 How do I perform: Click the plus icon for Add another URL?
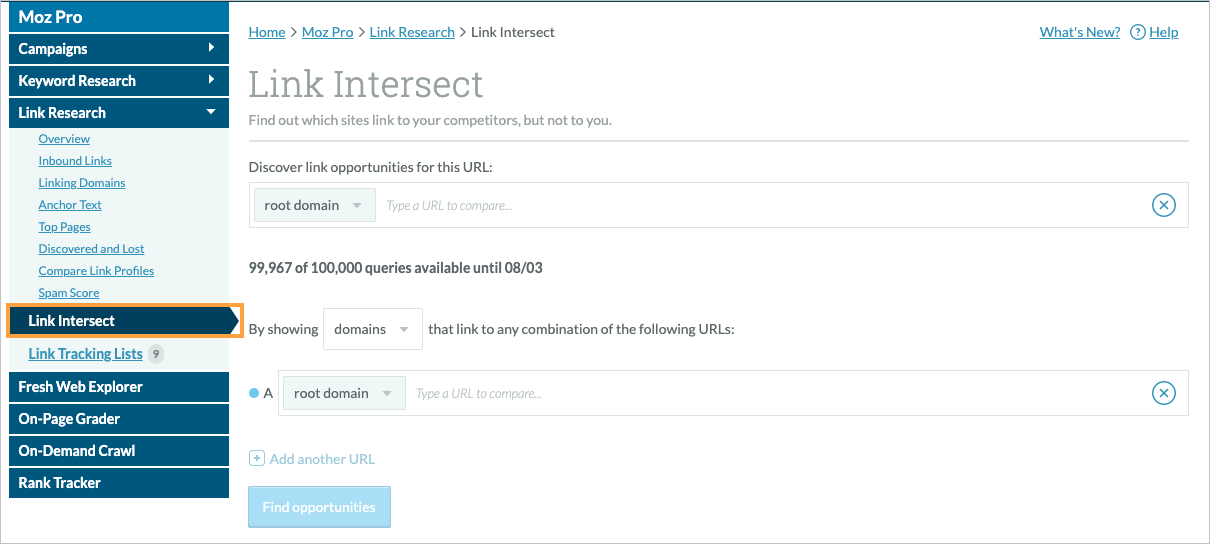point(256,459)
